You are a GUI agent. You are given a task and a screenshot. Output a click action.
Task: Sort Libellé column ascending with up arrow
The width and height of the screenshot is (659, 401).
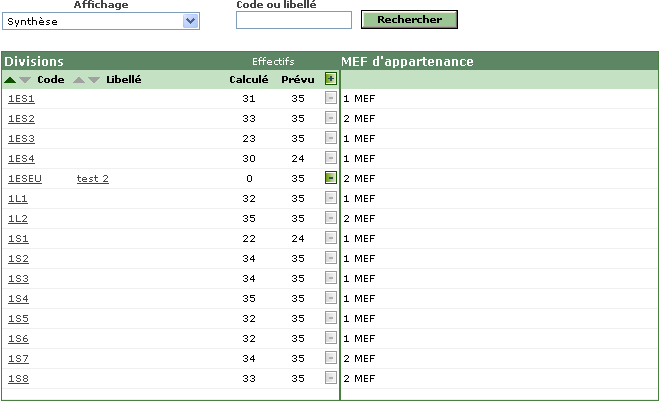(x=79, y=80)
